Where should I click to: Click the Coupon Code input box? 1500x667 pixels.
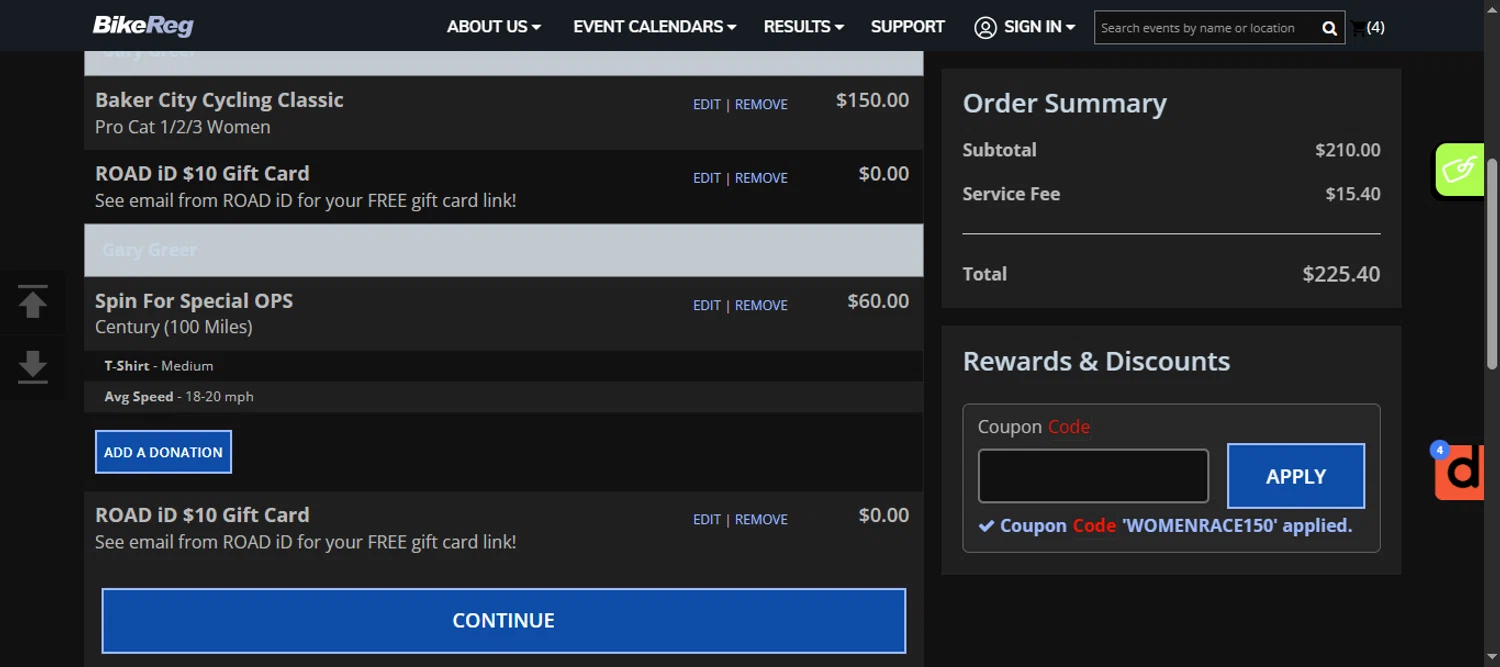point(1093,476)
